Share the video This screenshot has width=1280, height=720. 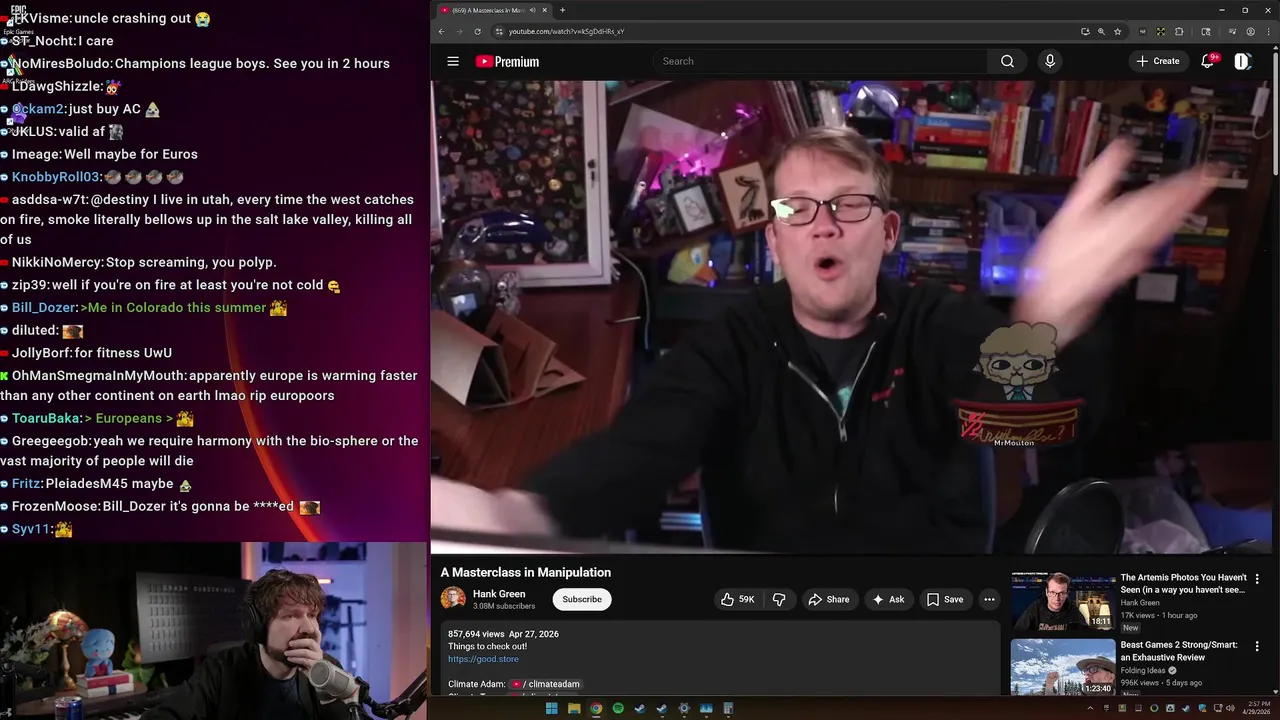(x=829, y=599)
